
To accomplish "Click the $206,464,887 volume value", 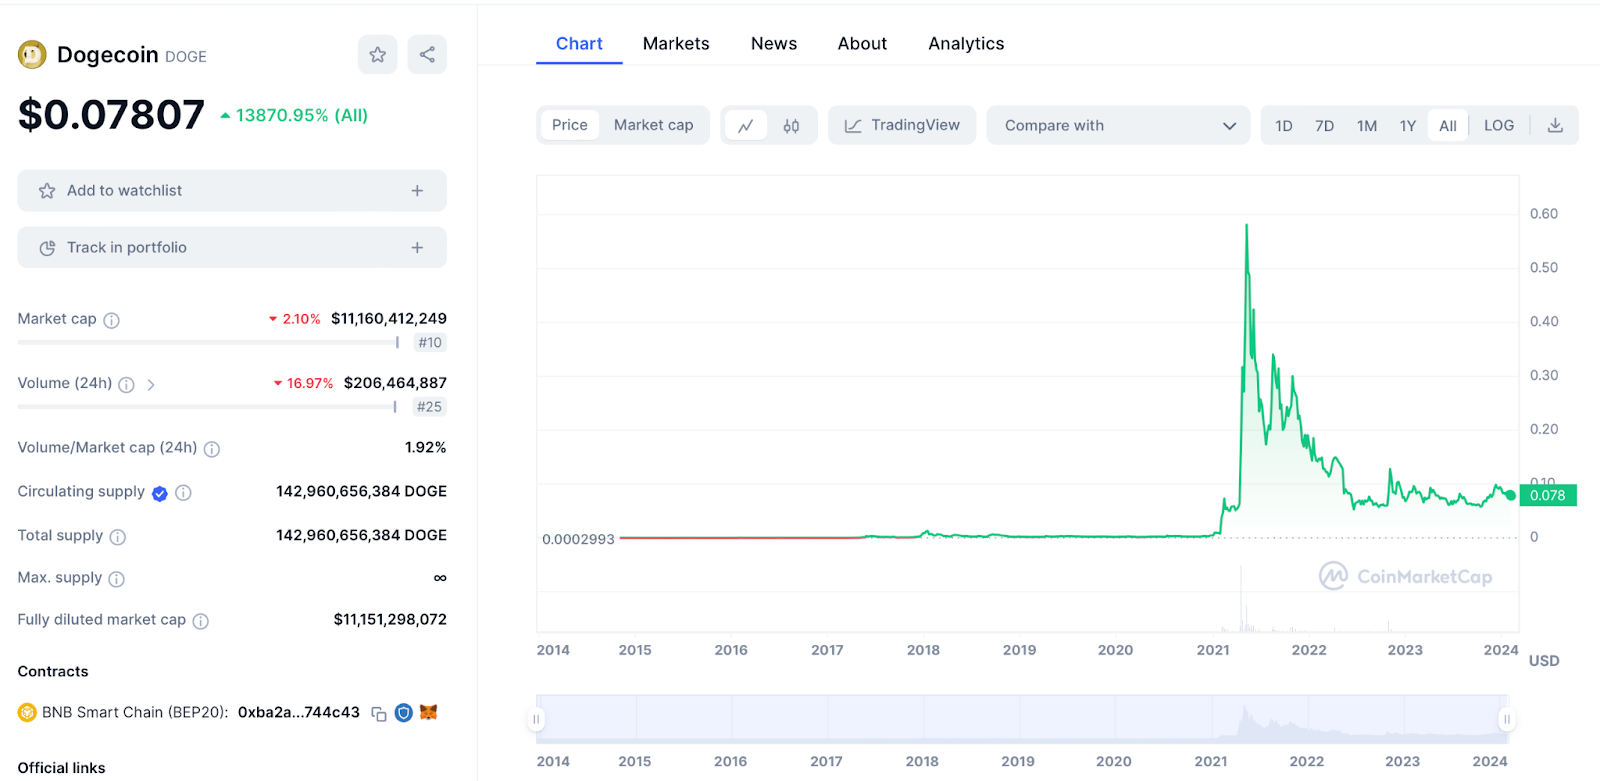I will pos(395,382).
